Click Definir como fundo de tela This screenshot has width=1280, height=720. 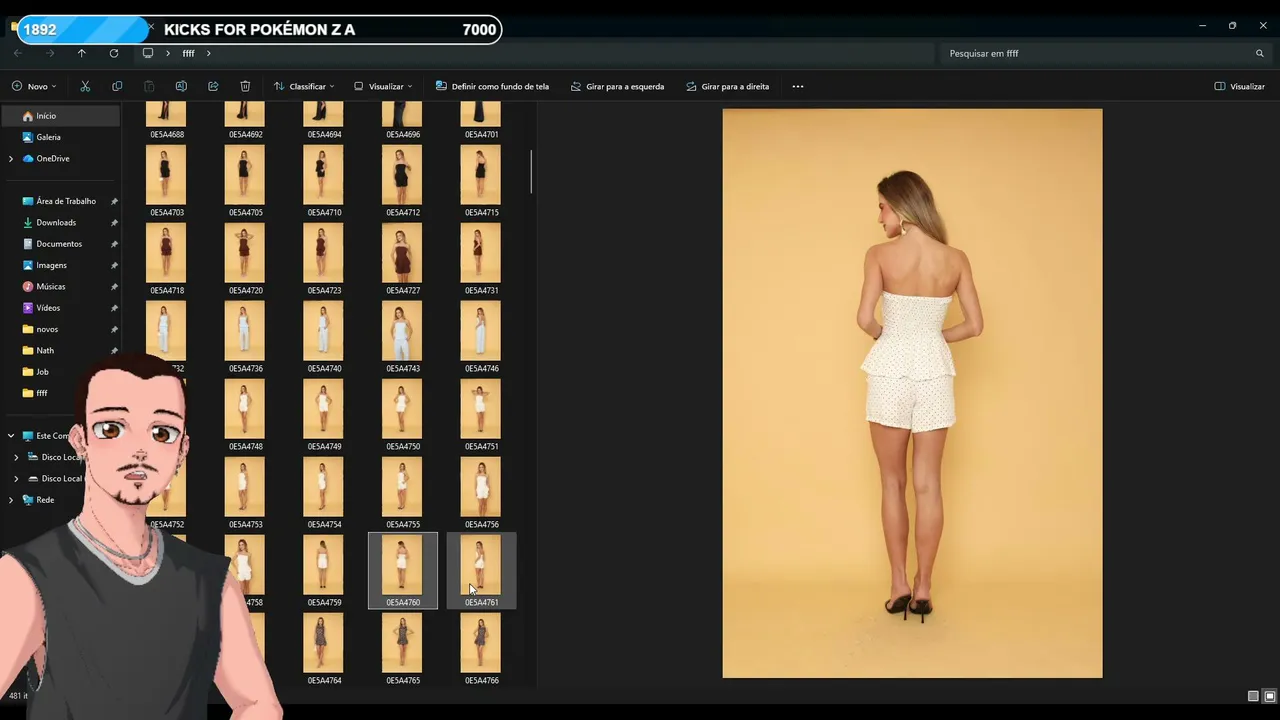(x=492, y=86)
